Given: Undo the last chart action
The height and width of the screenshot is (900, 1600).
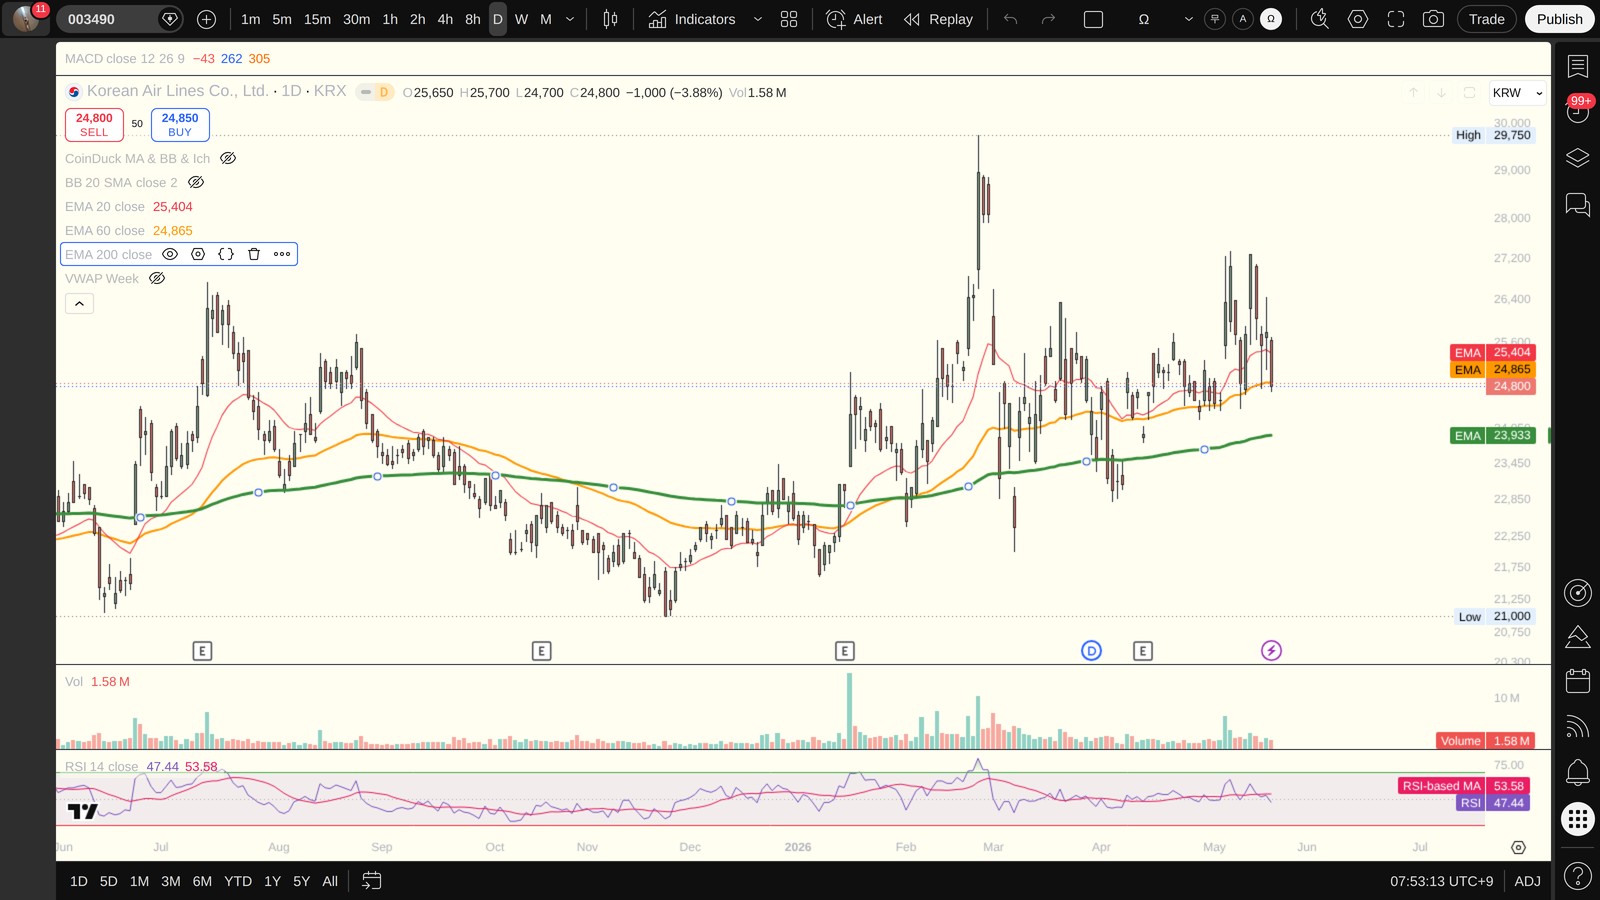Looking at the screenshot, I should (1010, 19).
